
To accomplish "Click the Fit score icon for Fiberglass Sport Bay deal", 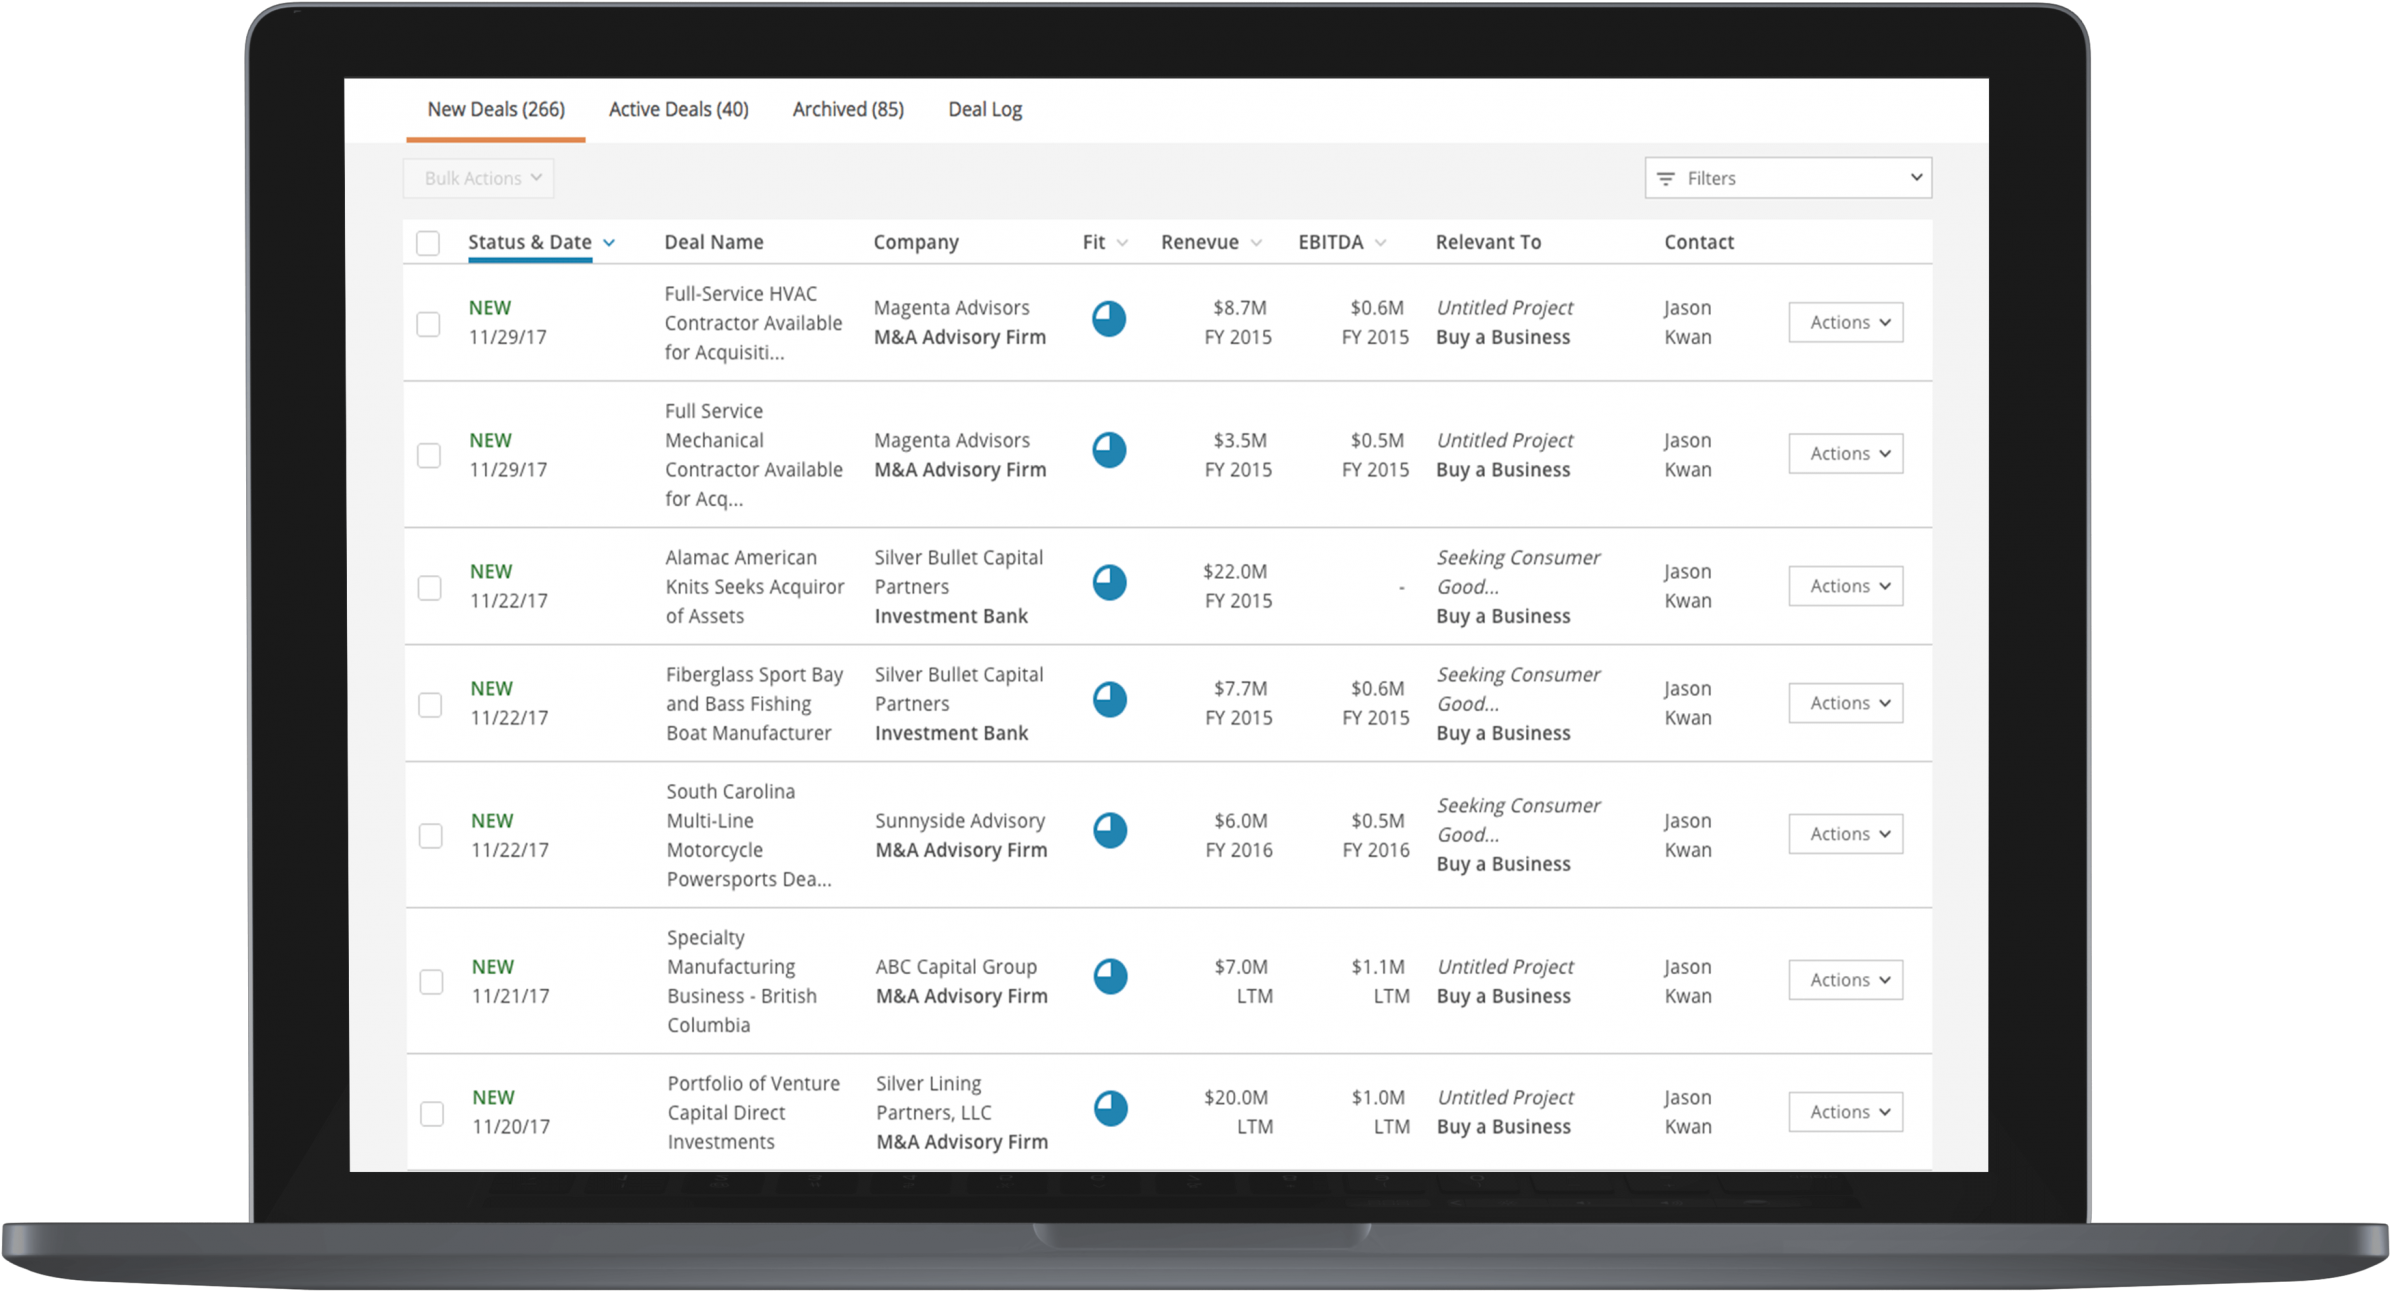I will 1109,701.
